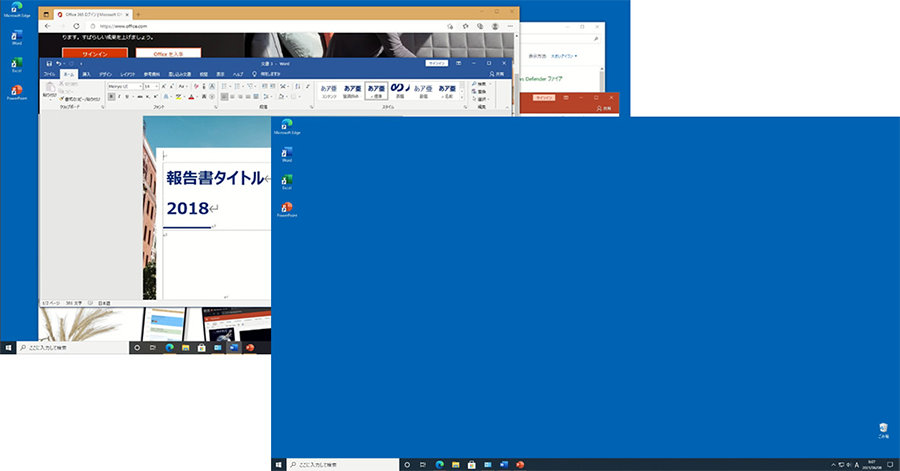Image resolution: width=900 pixels, height=471 pixels.
Task: Toggle Superscript in Word
Action: pos(155,97)
